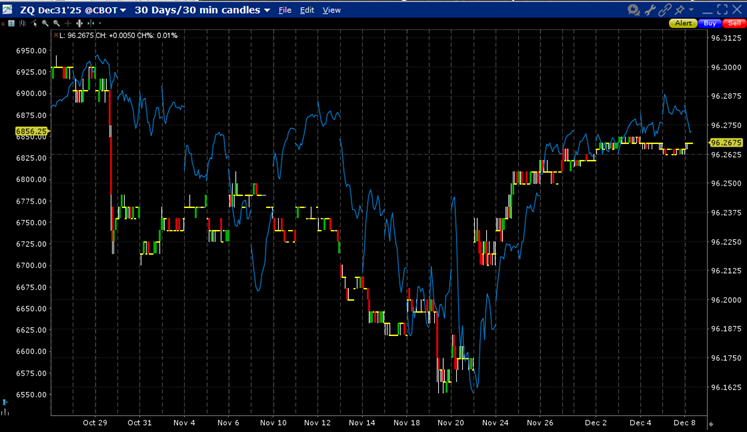747x432 pixels.
Task: Open chart settings wrench icon
Action: point(650,10)
